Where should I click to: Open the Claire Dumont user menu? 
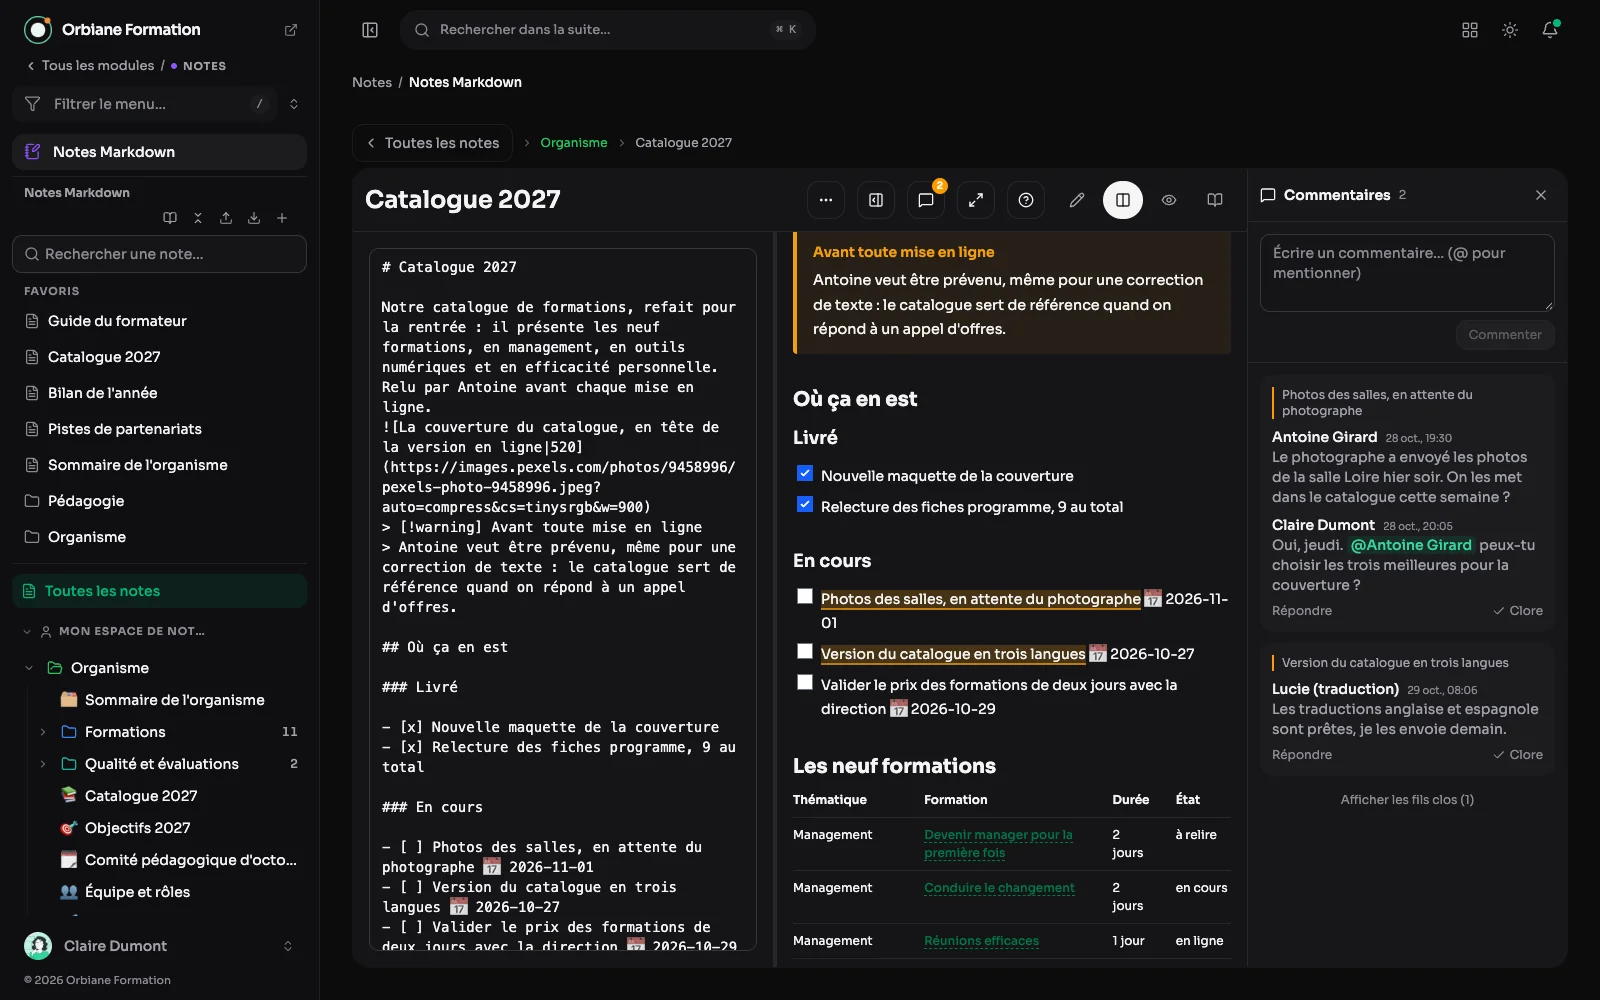[x=160, y=946]
